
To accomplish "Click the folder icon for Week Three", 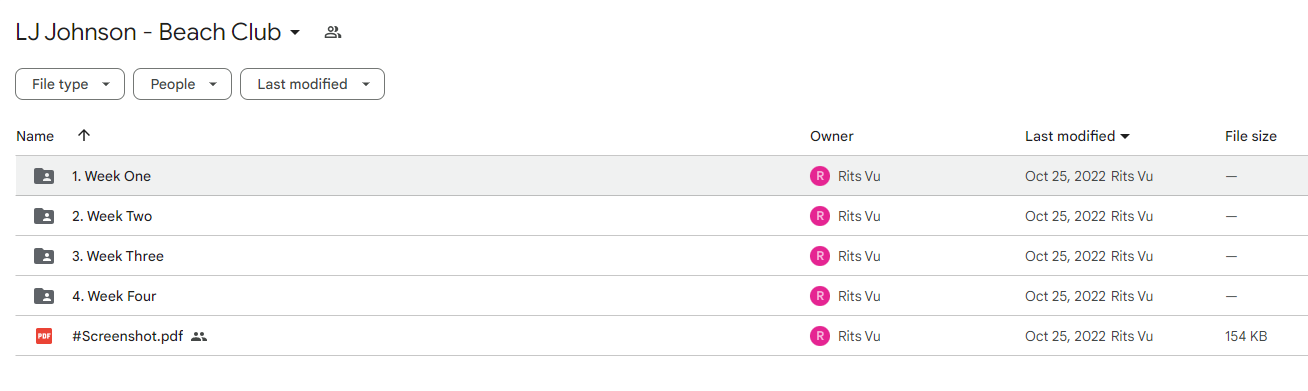I will click(x=44, y=256).
